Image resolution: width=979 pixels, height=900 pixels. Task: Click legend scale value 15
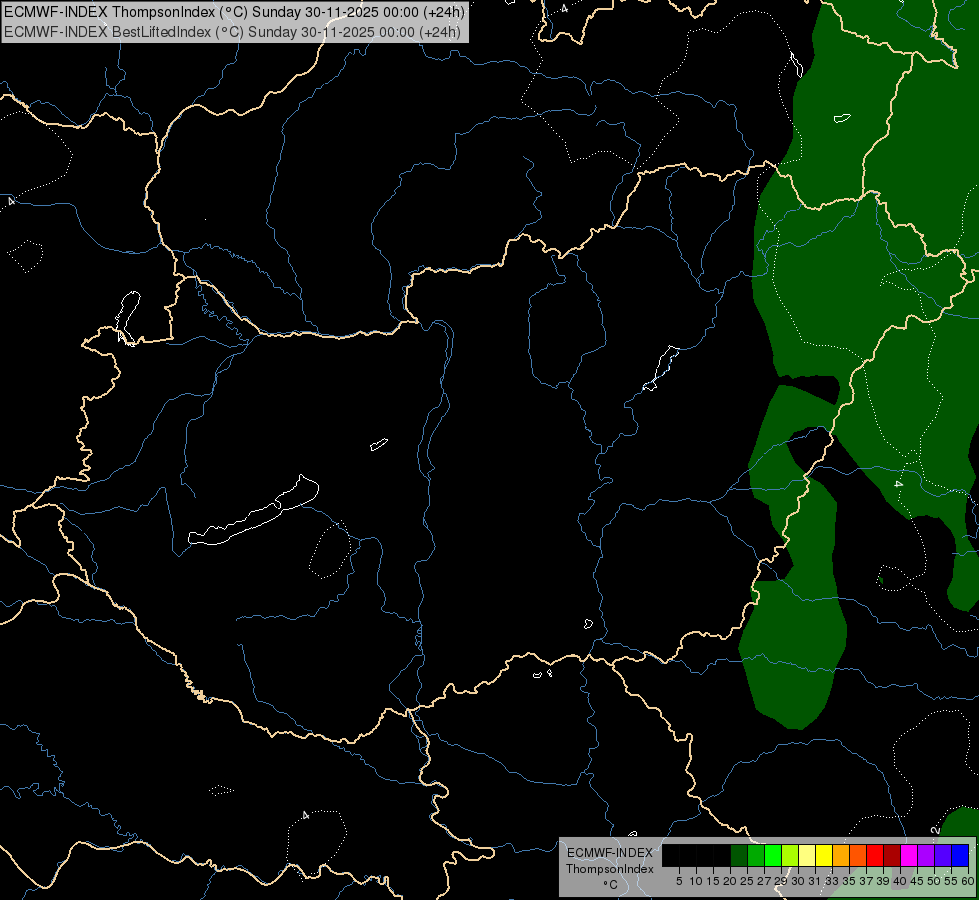click(x=713, y=881)
